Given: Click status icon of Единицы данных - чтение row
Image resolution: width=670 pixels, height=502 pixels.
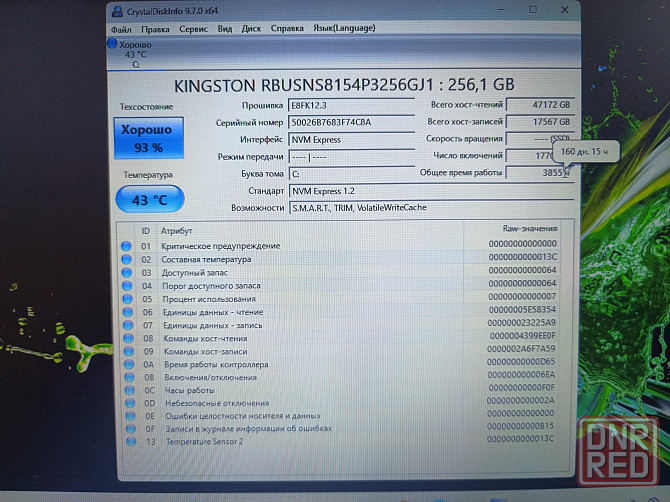Looking at the screenshot, I should (128, 312).
